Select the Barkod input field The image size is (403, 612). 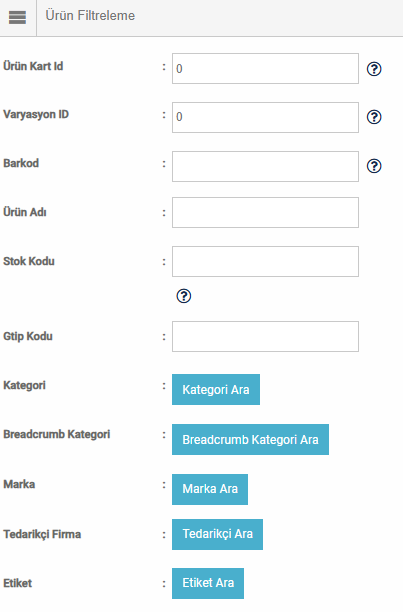(x=265, y=167)
